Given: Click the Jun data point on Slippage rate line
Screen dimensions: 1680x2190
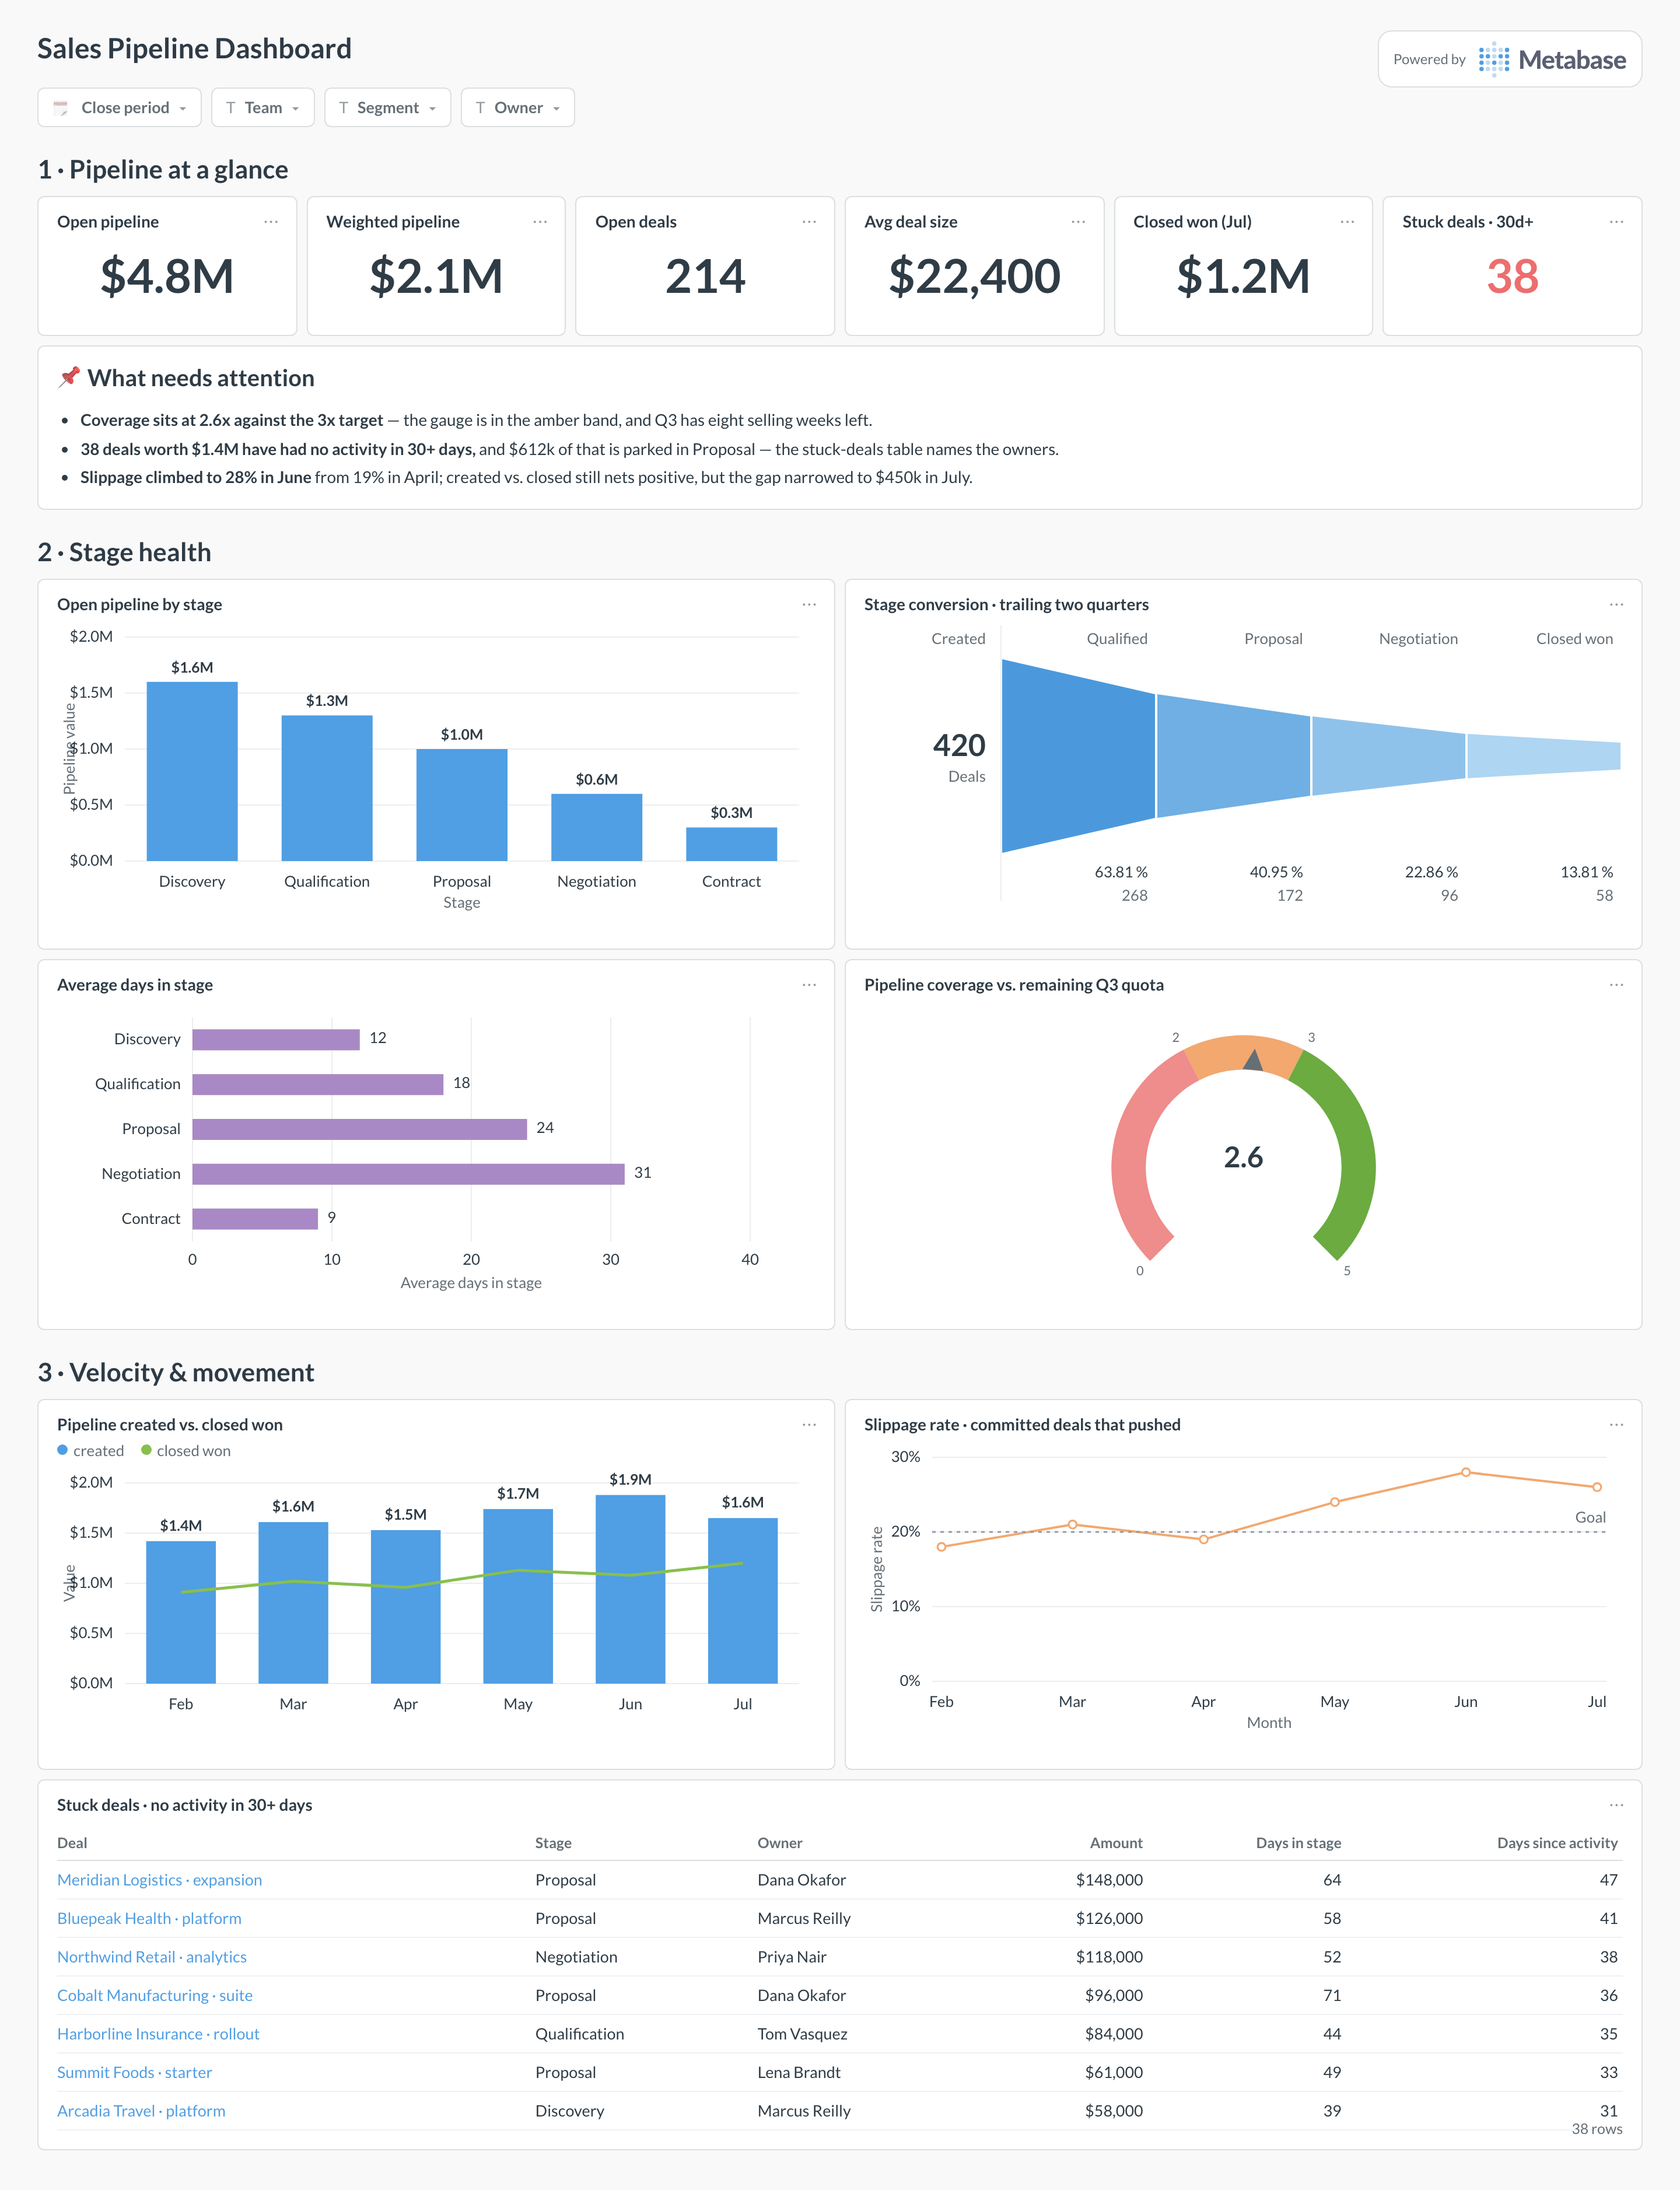Looking at the screenshot, I should (x=1466, y=1472).
